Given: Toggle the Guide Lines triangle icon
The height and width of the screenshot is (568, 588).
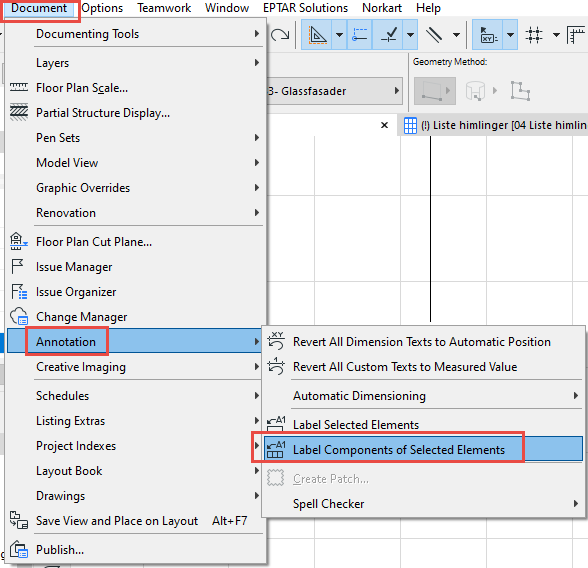Looking at the screenshot, I should tap(317, 35).
